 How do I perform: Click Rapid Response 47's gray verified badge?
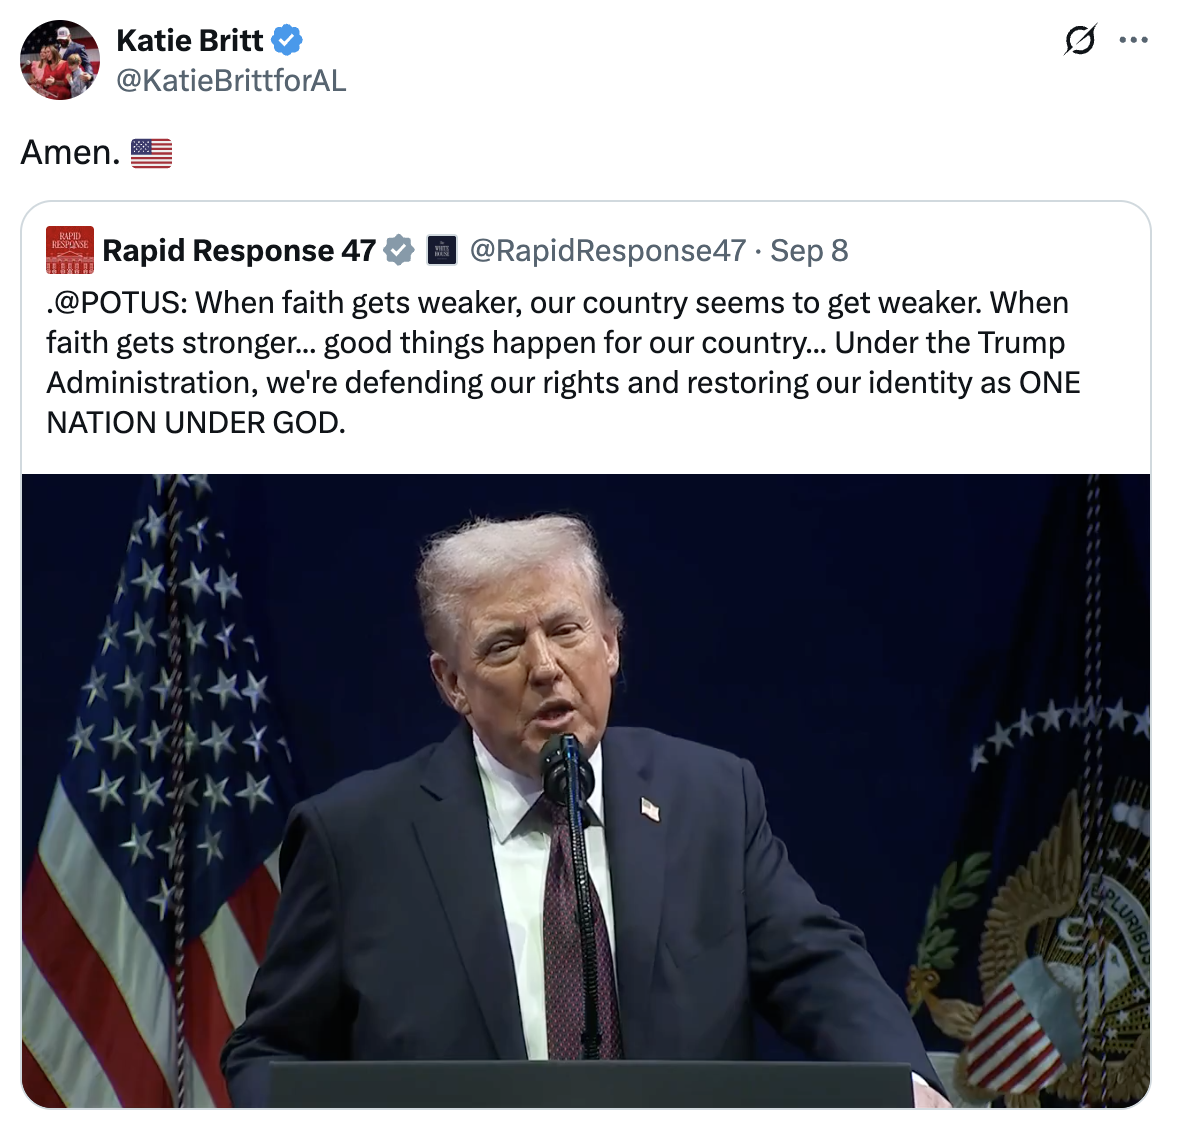[x=399, y=250]
